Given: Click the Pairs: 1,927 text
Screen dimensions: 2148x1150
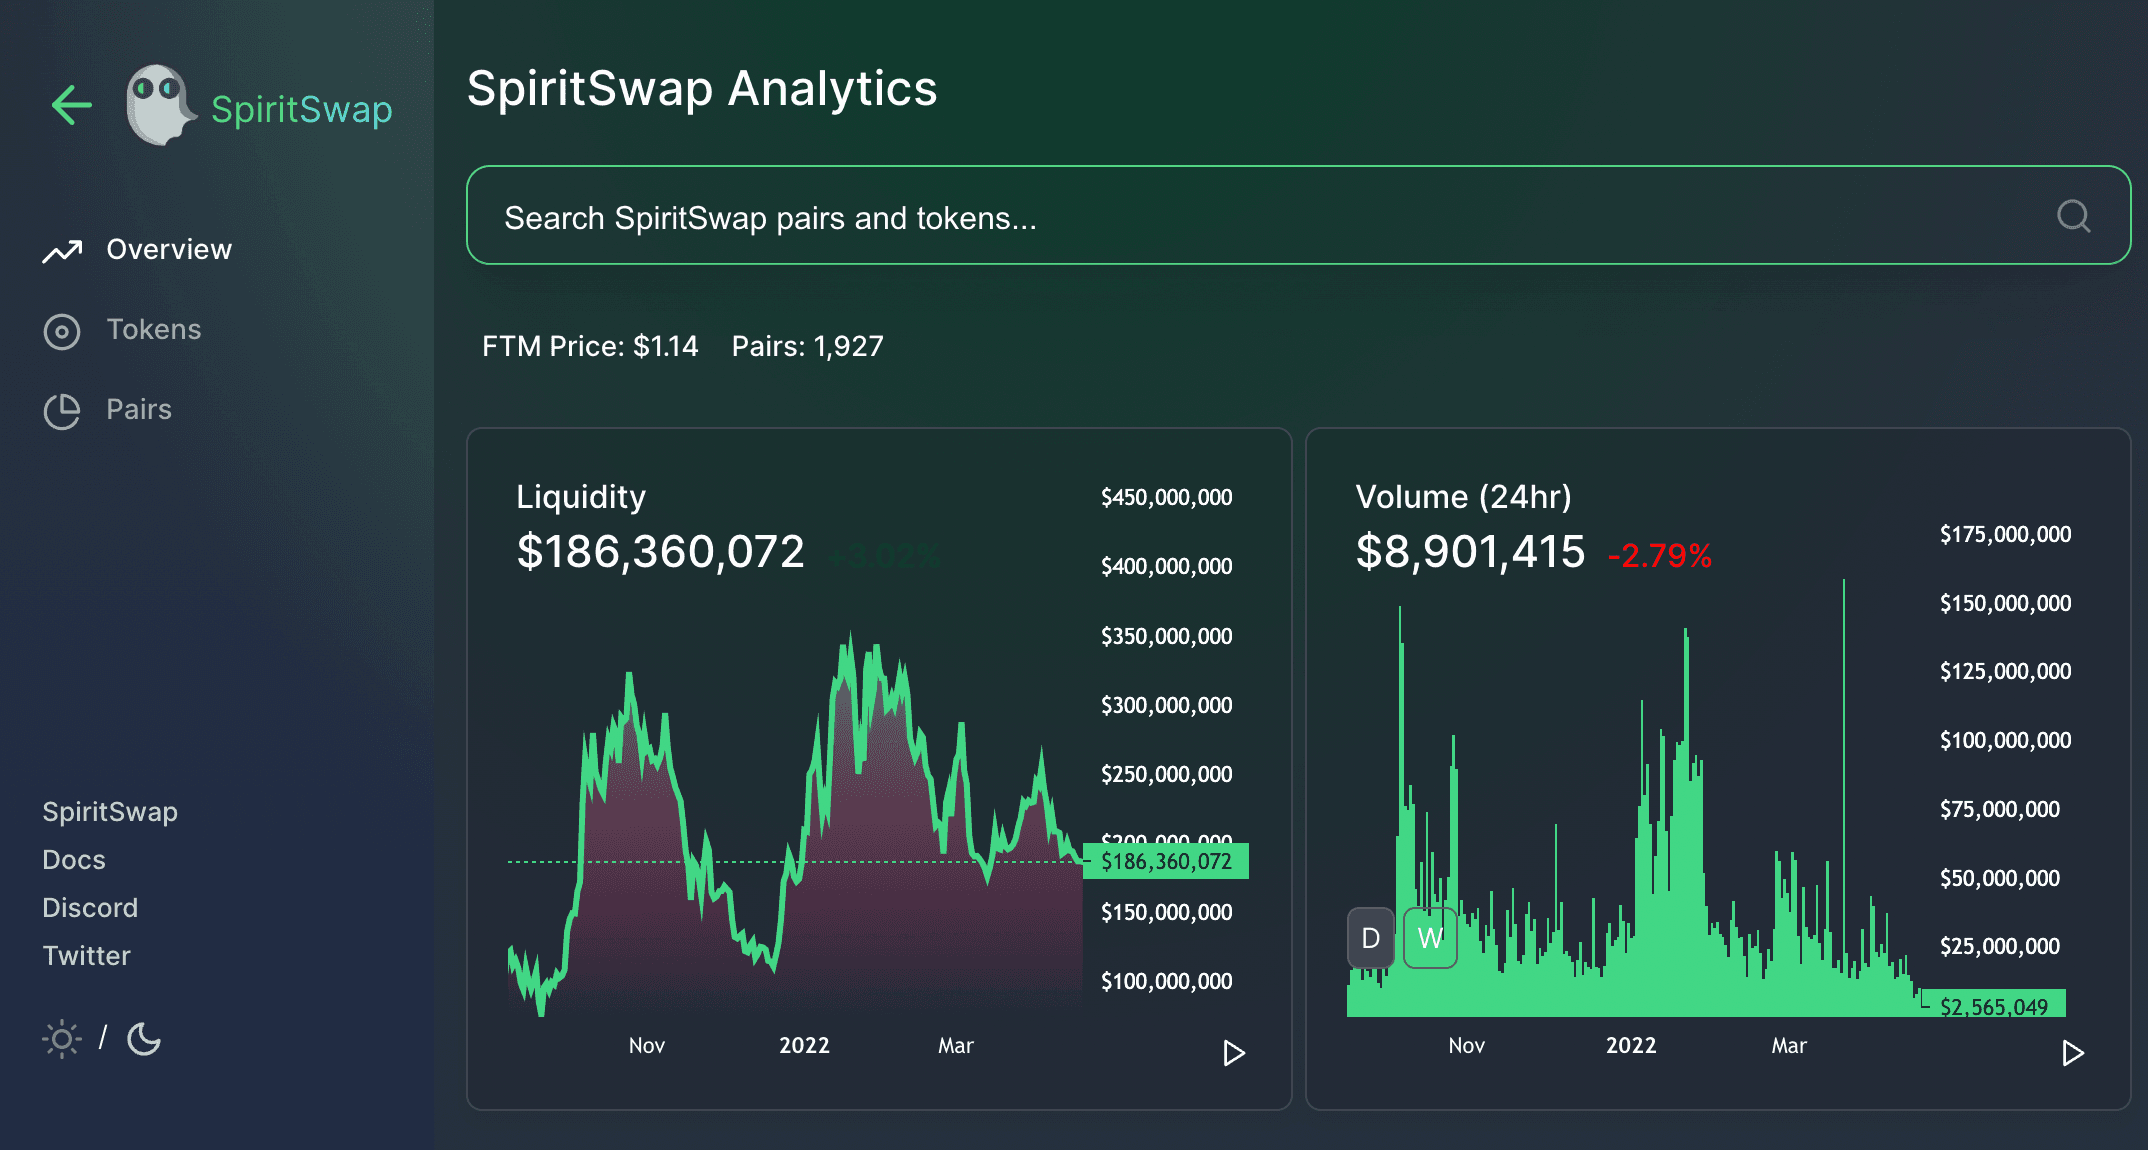Looking at the screenshot, I should point(808,346).
